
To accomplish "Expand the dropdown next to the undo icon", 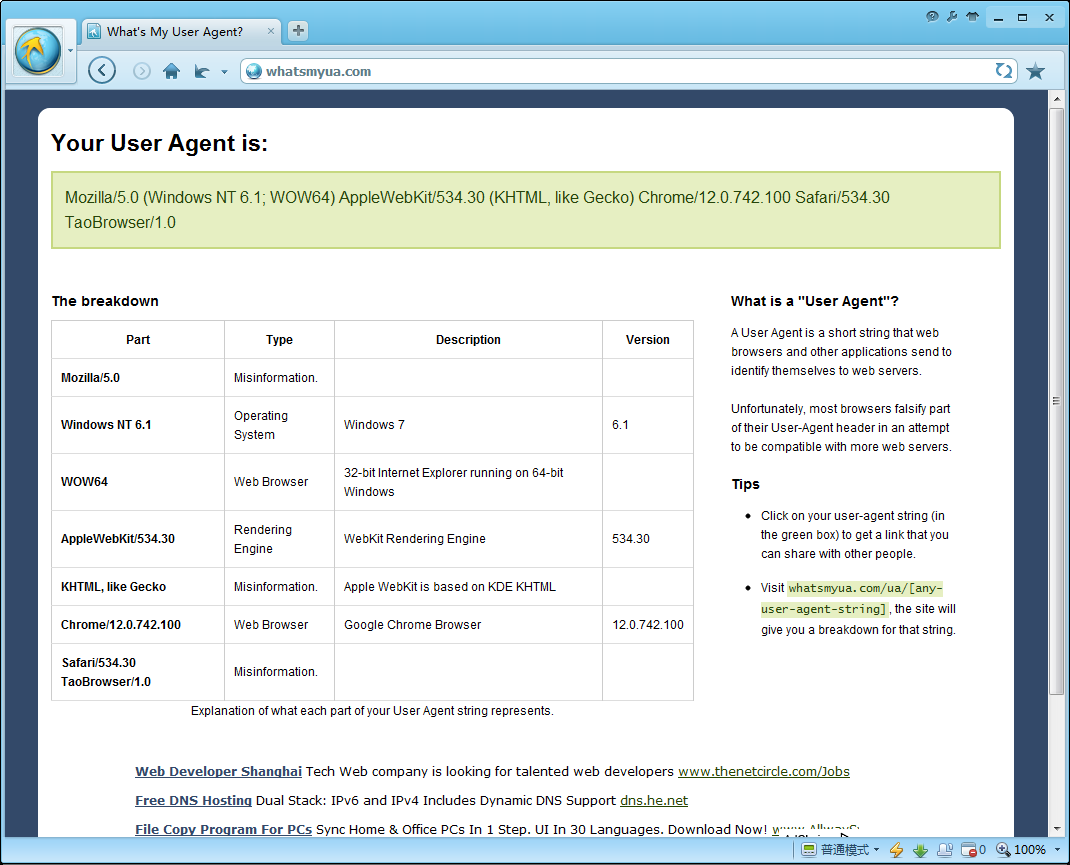I will click(224, 72).
